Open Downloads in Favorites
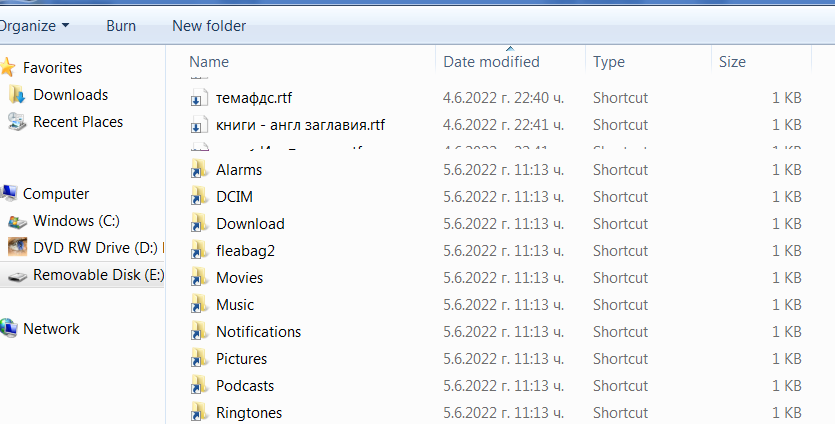 click(70, 95)
